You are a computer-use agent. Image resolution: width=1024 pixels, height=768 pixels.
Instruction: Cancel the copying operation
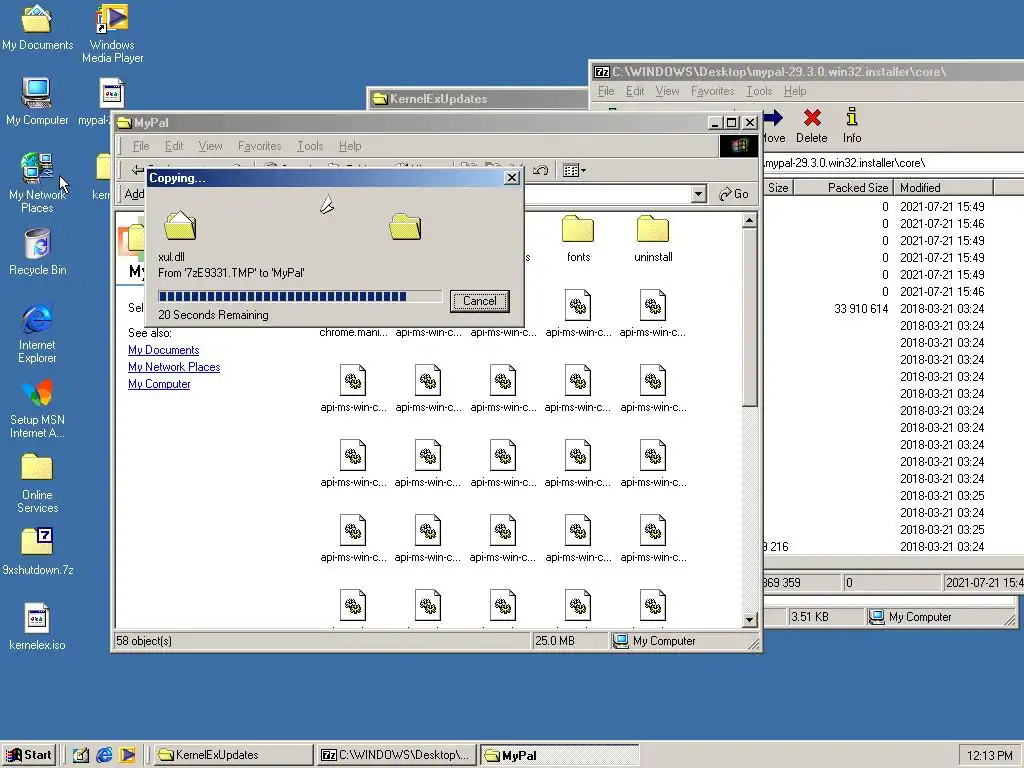[479, 301]
